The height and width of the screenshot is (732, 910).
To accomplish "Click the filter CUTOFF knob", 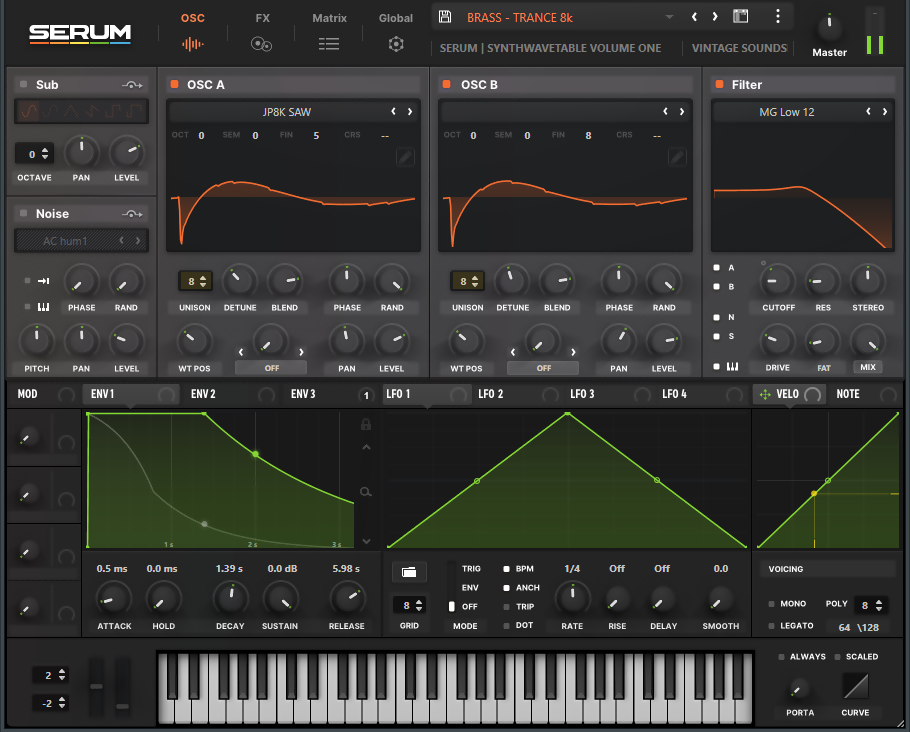I will (x=778, y=281).
